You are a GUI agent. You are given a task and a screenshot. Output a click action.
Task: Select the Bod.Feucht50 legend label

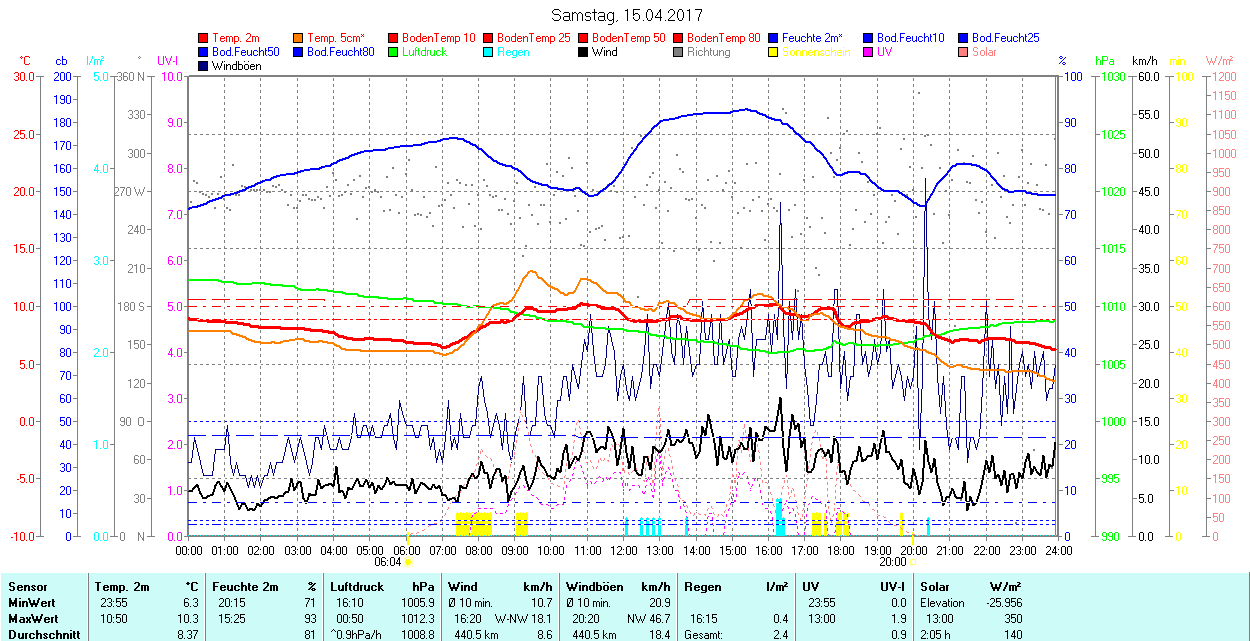246,52
